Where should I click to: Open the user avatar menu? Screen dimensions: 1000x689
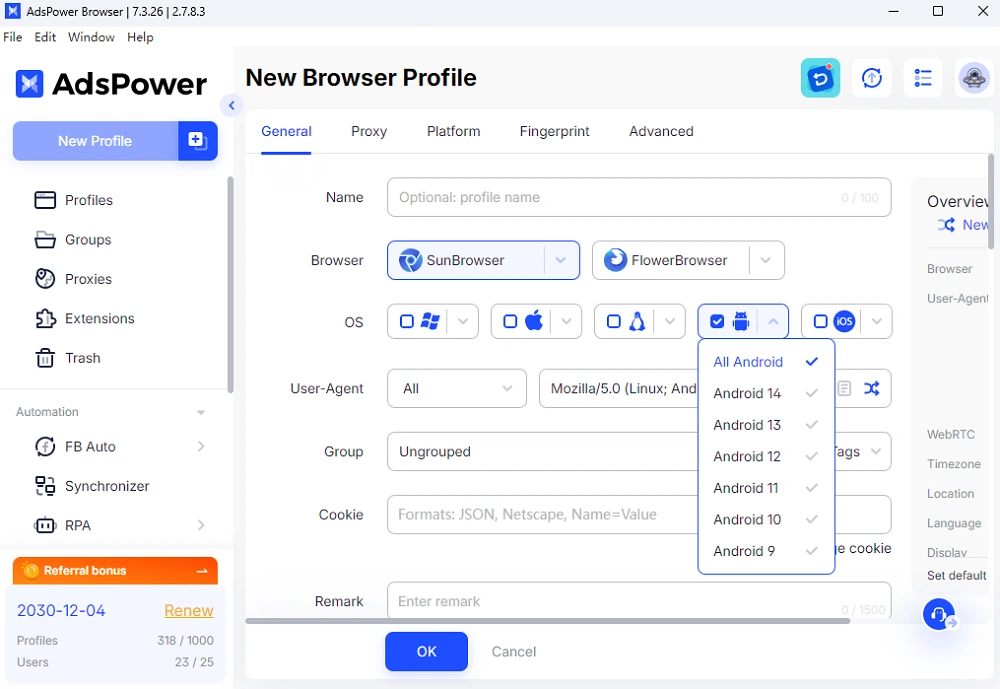pos(974,78)
